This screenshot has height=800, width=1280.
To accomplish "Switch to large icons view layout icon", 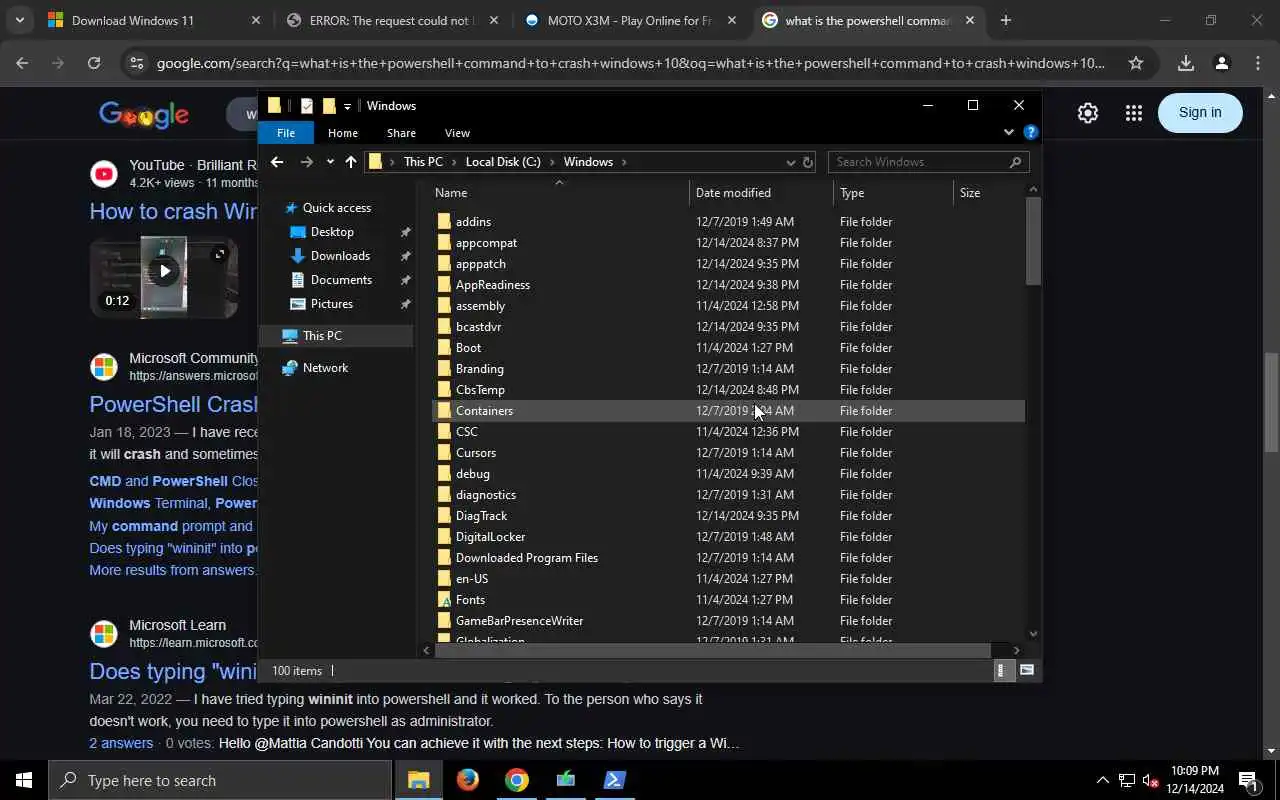I will pos(1026,671).
